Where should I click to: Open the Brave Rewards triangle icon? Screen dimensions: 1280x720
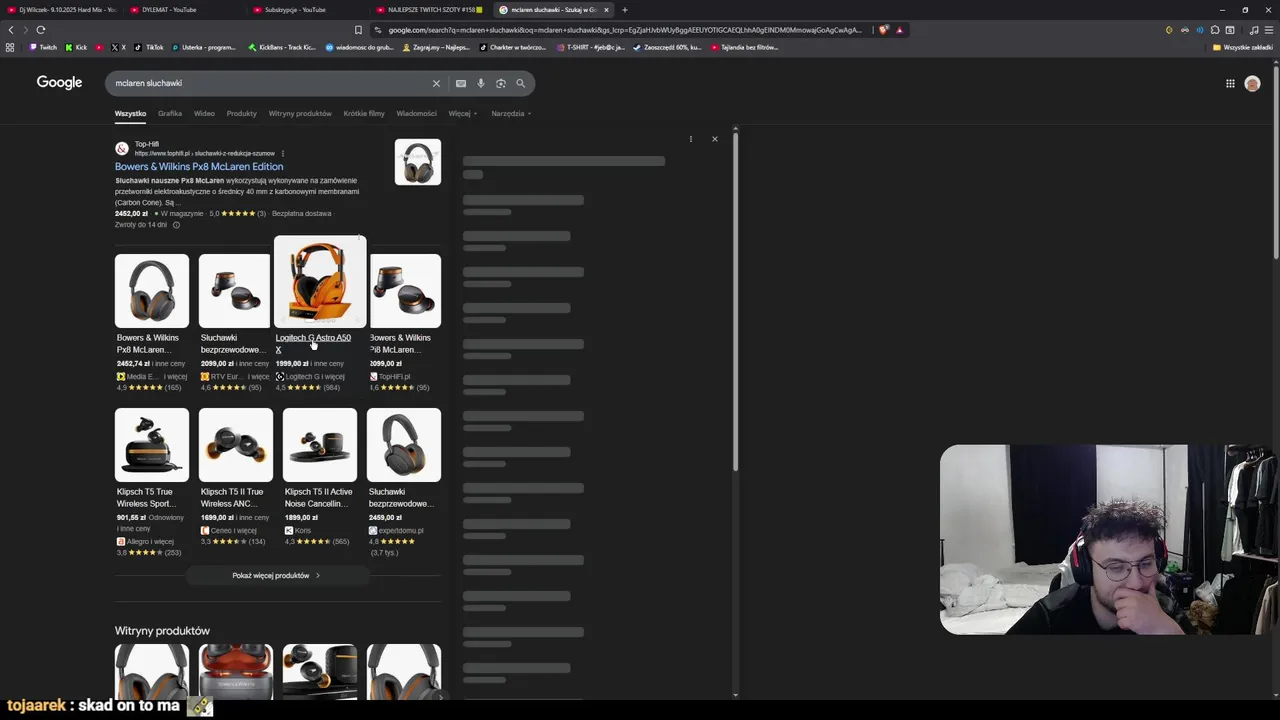[899, 30]
